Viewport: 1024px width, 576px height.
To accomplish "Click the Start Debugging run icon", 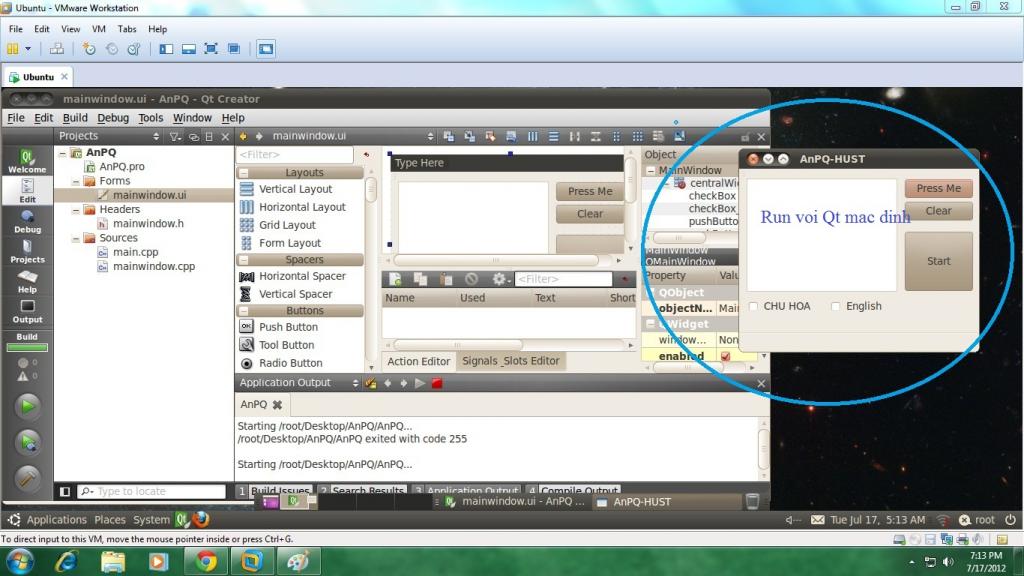I will 27,443.
